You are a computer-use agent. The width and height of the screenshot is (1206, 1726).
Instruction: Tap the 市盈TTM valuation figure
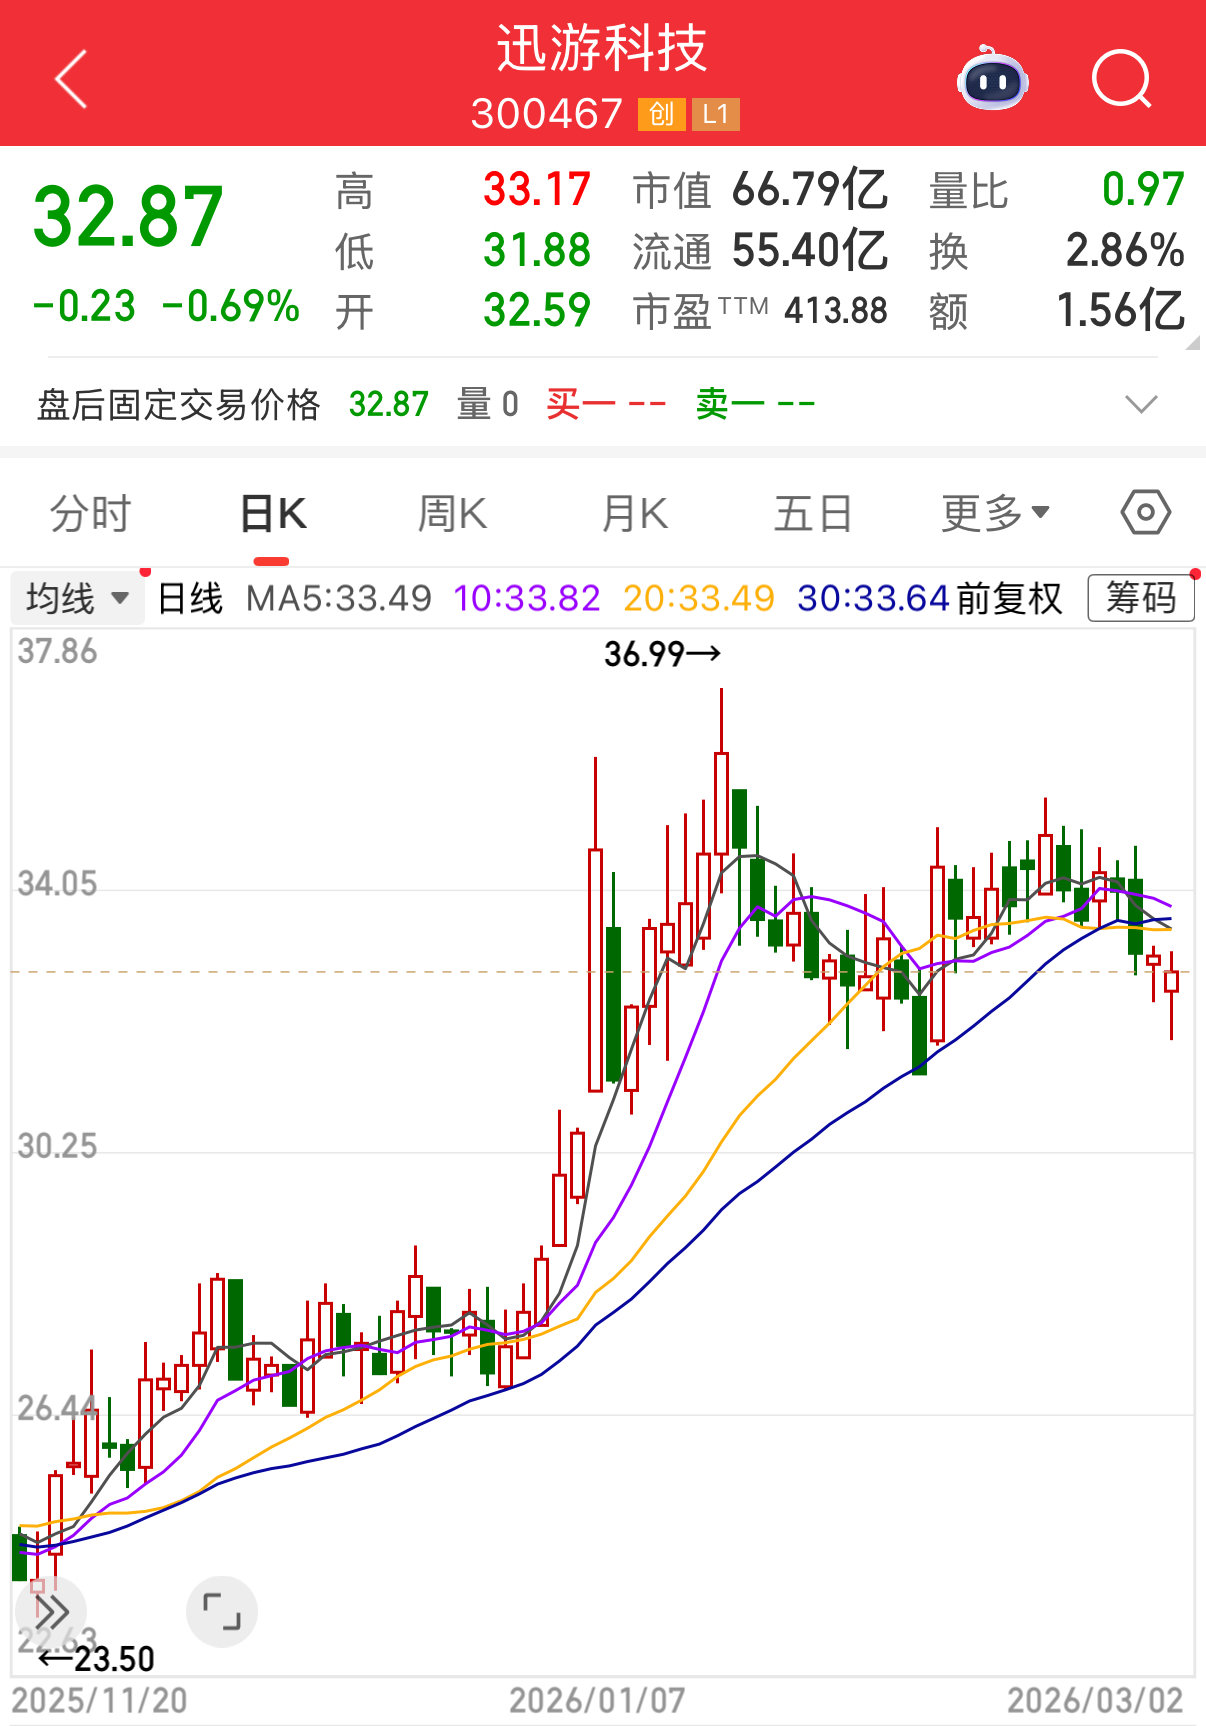[x=835, y=311]
